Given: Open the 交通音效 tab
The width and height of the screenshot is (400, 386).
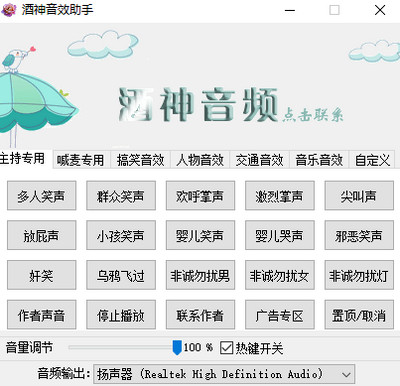Looking at the screenshot, I should click(x=259, y=160).
